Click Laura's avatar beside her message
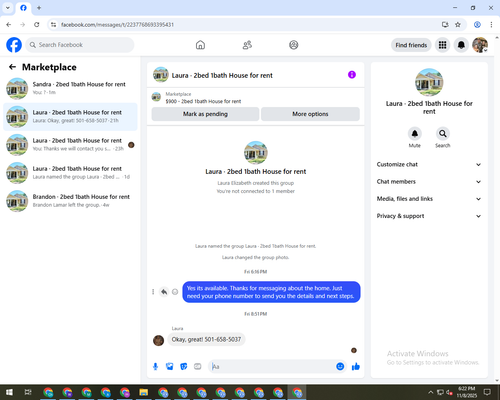 click(158, 340)
